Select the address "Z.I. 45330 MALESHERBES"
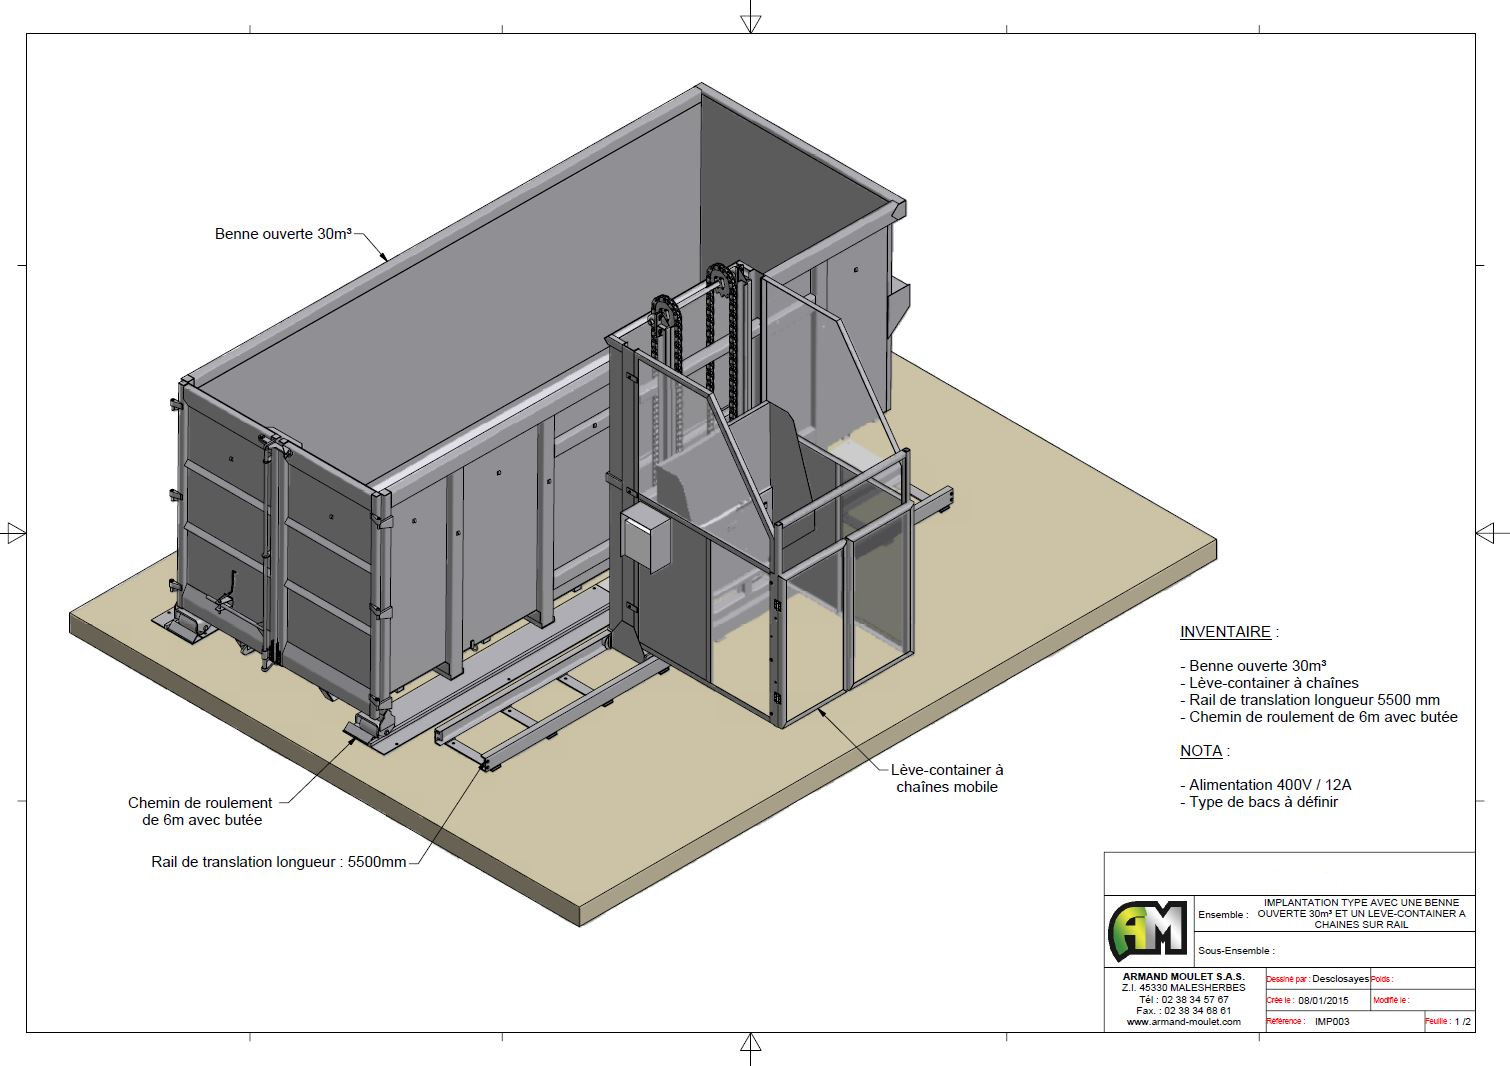 click(1183, 988)
